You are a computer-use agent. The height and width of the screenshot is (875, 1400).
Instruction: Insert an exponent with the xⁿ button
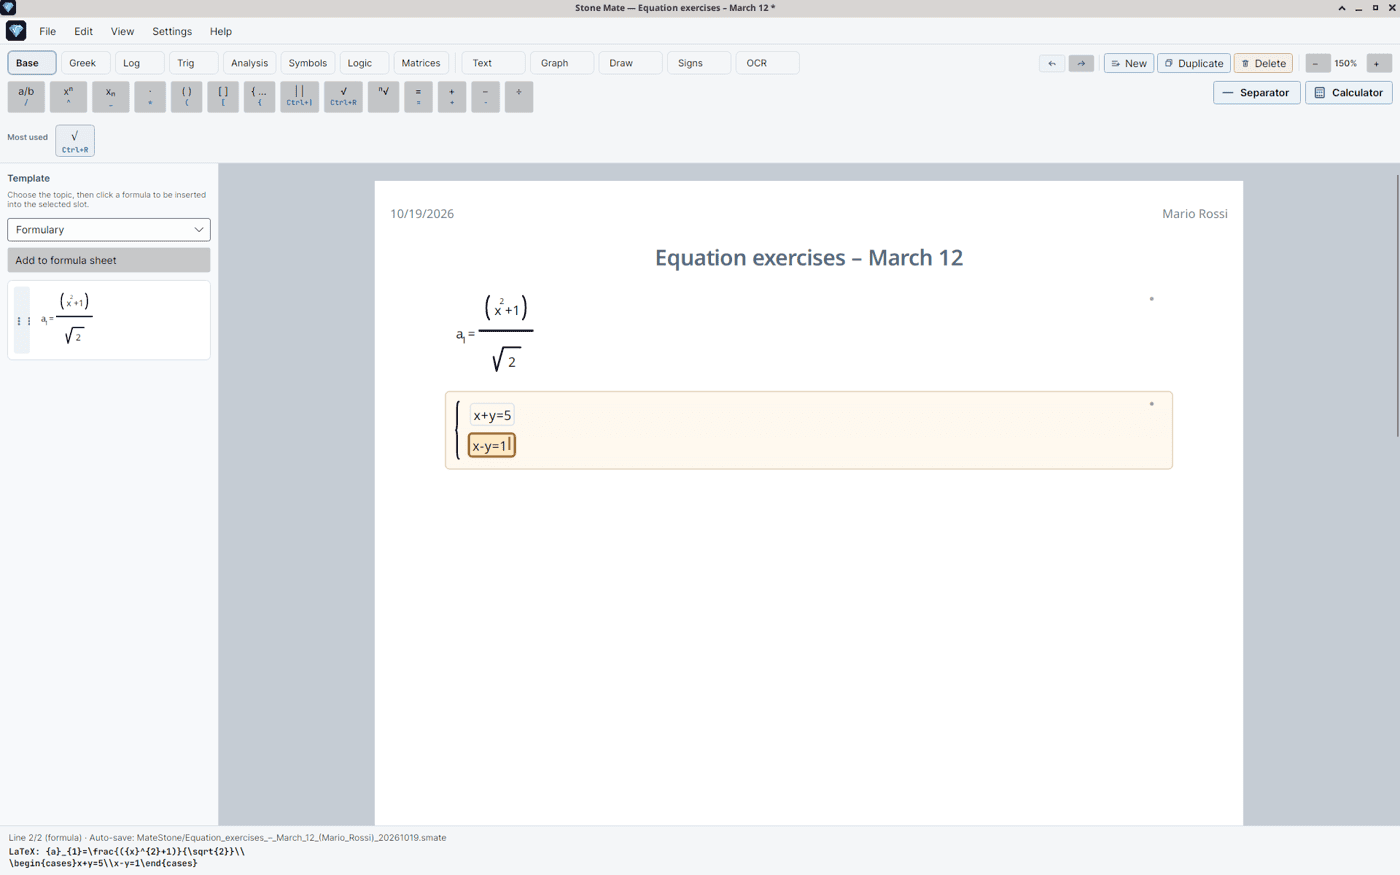pos(68,96)
